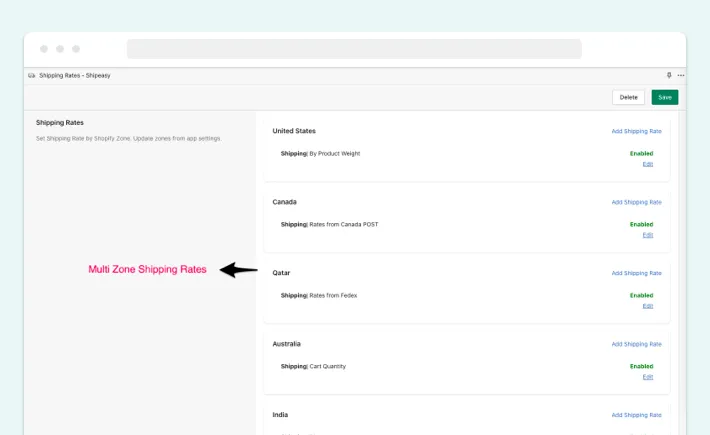Select the Qatar zone heading
Image resolution: width=710 pixels, height=435 pixels.
coord(281,273)
